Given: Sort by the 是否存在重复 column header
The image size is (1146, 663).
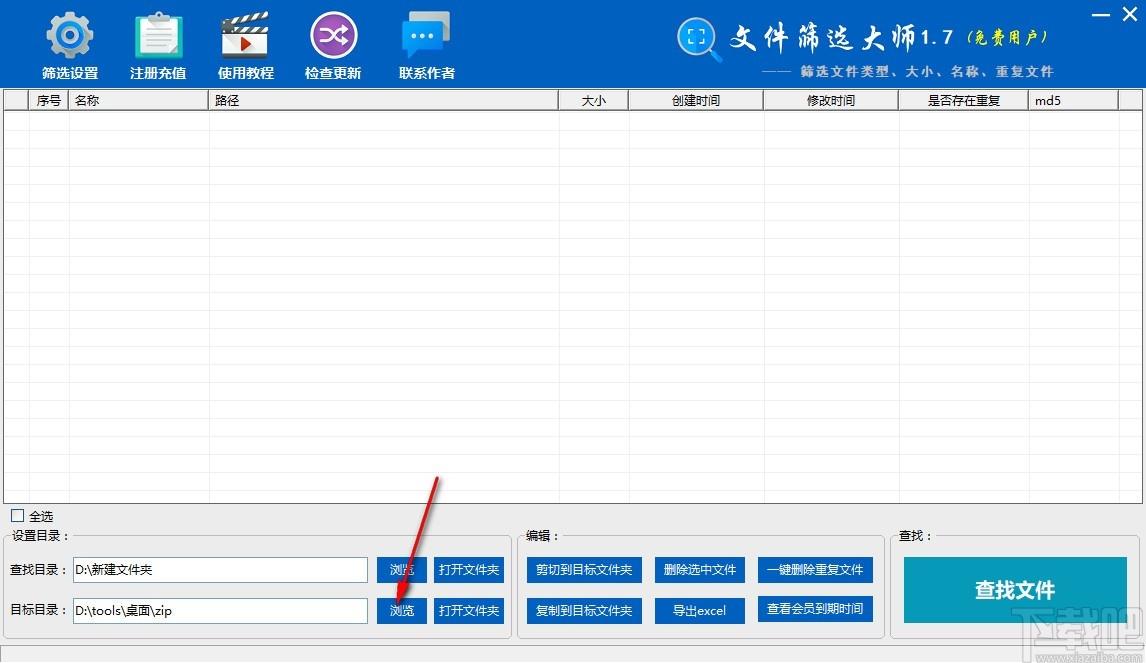Looking at the screenshot, I should [963, 100].
